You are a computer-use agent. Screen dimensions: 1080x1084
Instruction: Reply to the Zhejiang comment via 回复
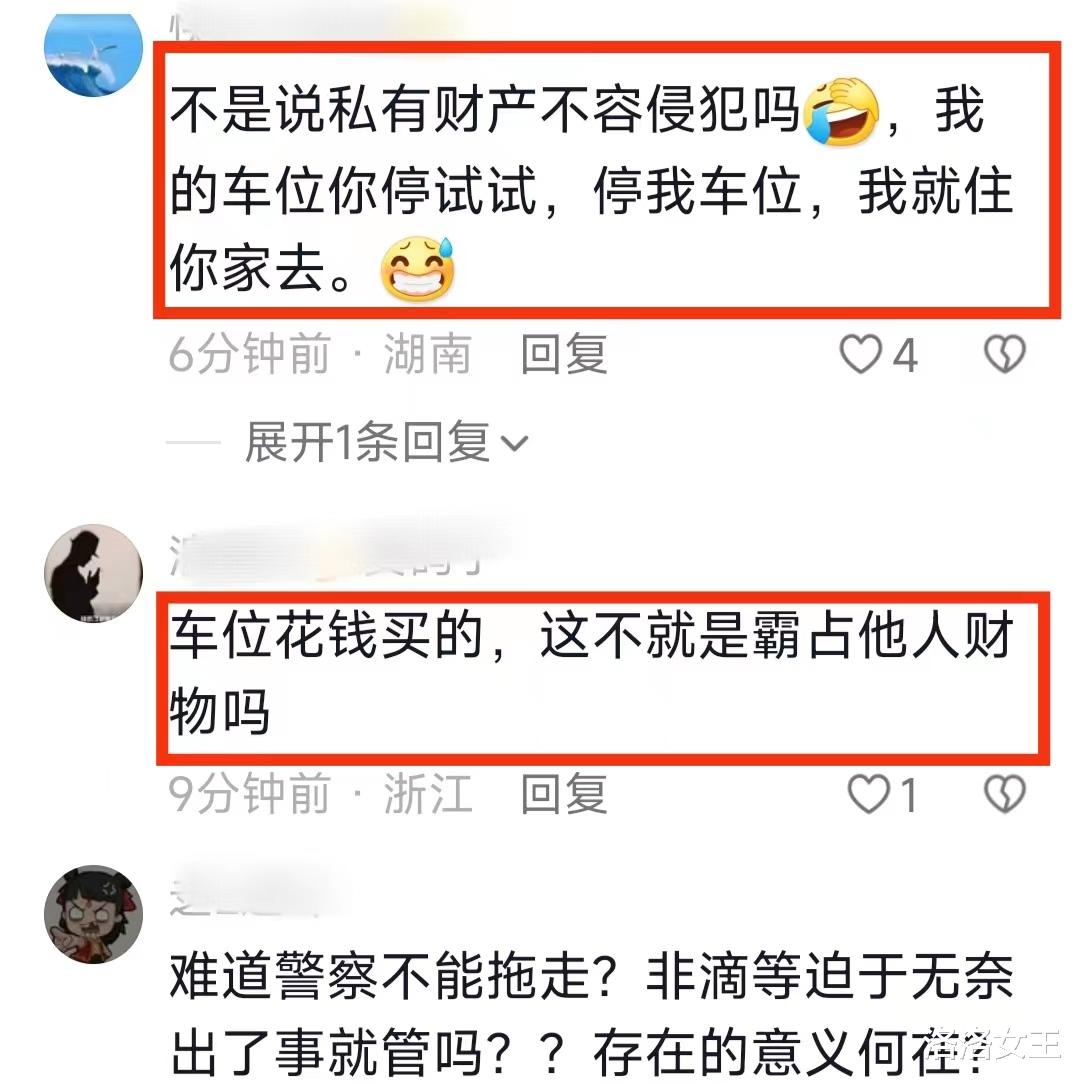[564, 793]
